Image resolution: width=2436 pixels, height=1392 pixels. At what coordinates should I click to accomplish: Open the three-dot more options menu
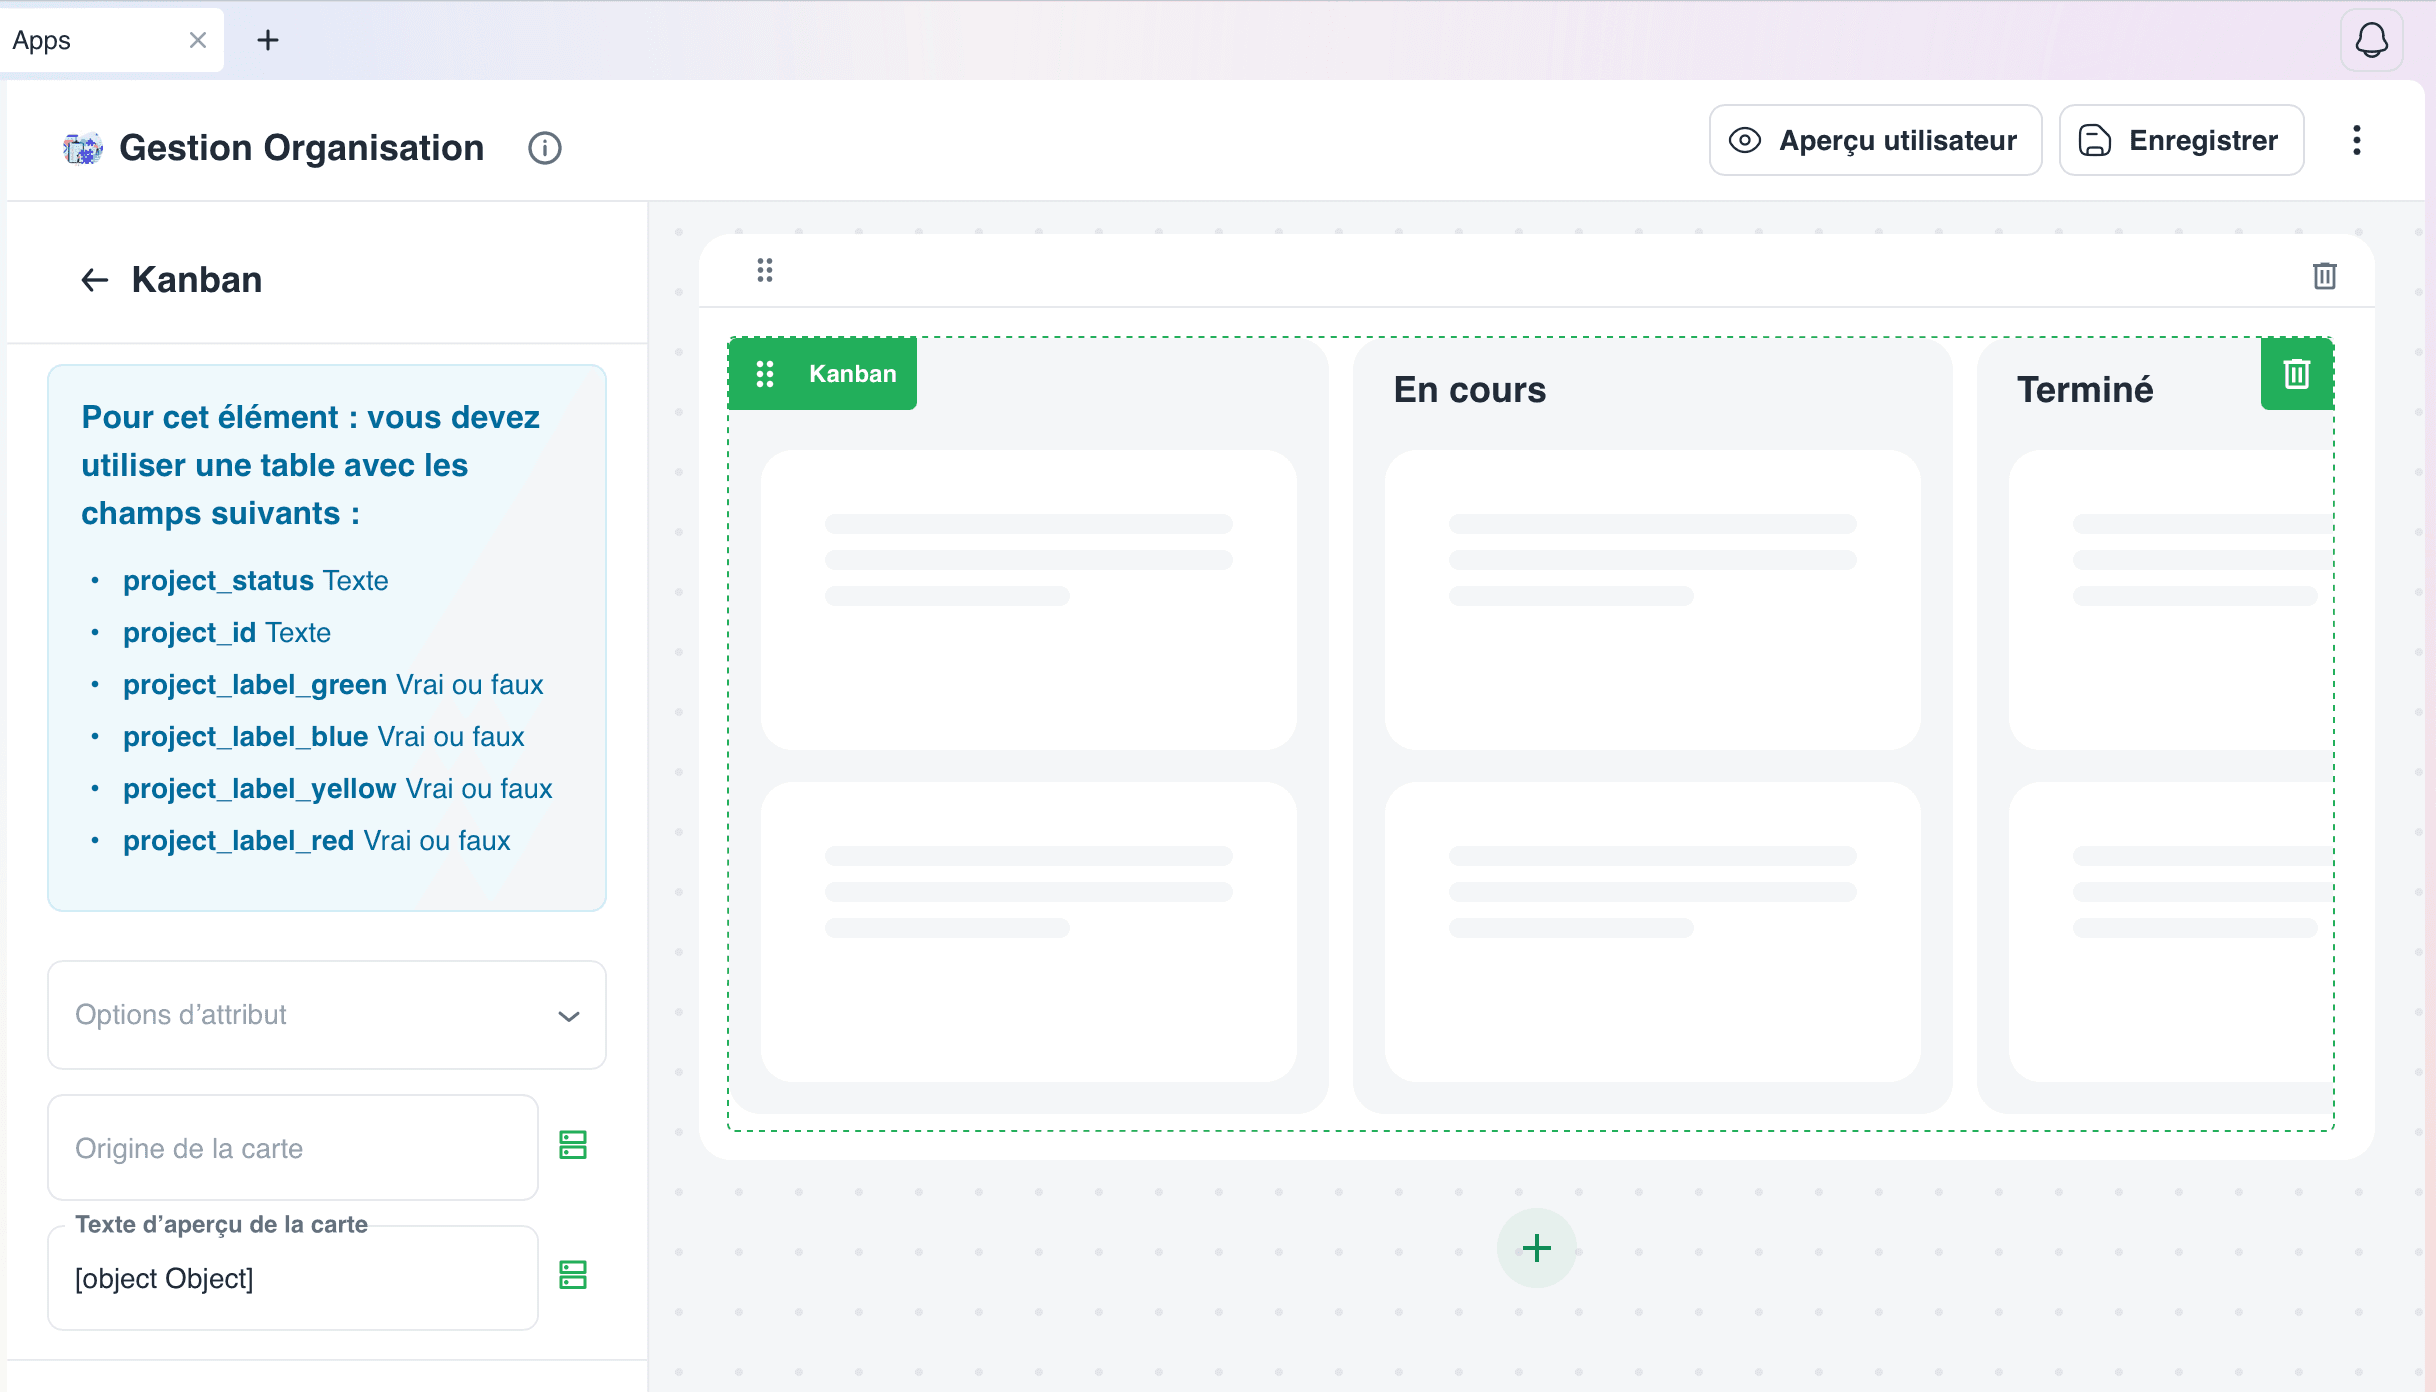[x=2357, y=140]
